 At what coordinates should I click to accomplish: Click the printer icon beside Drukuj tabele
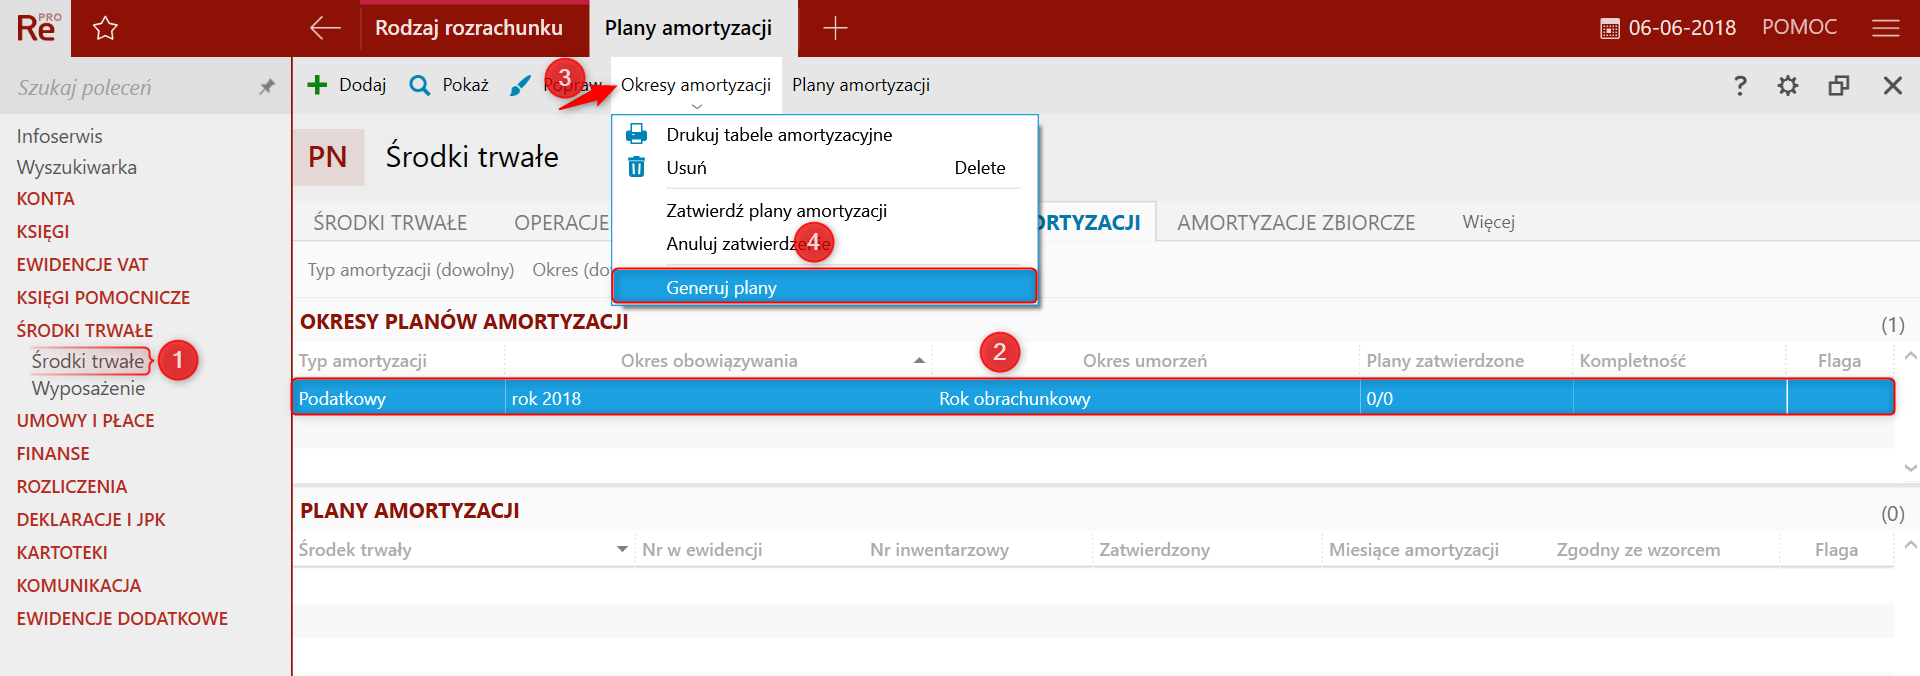[x=636, y=134]
